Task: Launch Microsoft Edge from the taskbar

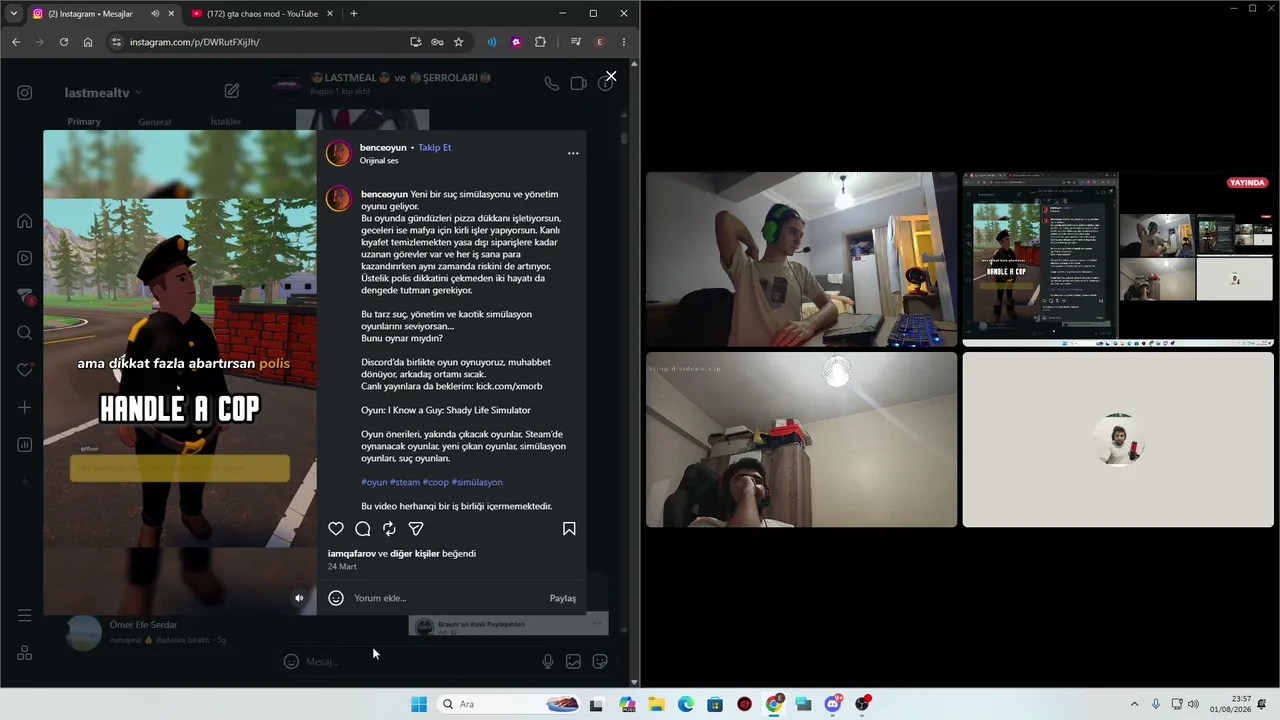Action: coord(686,704)
